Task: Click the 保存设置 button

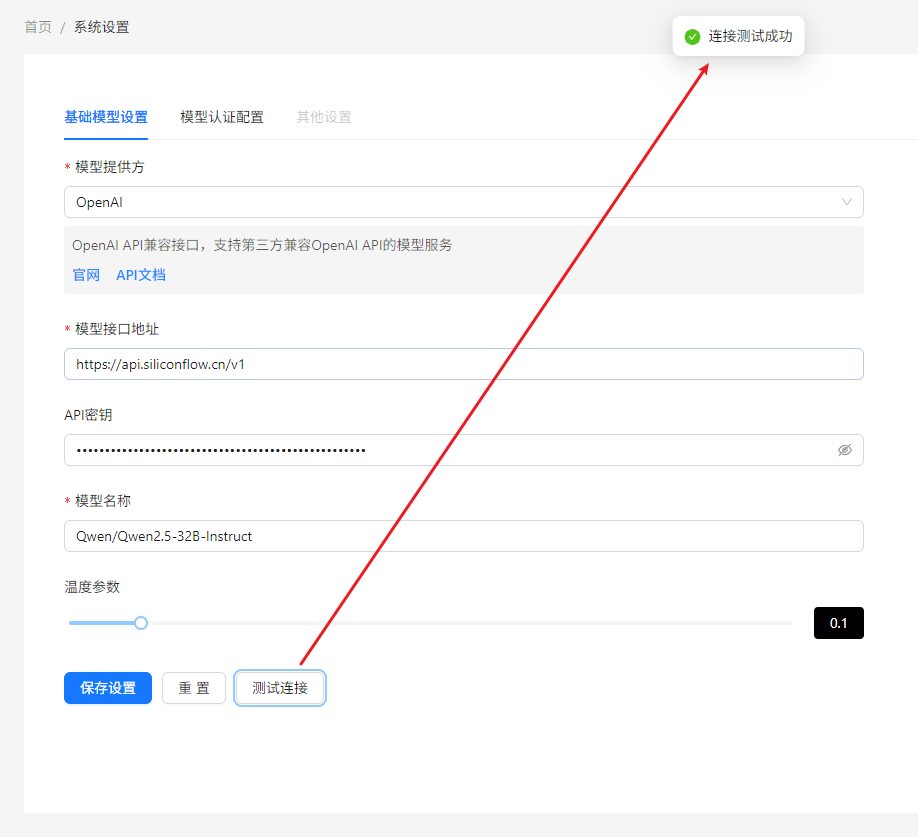Action: tap(108, 688)
